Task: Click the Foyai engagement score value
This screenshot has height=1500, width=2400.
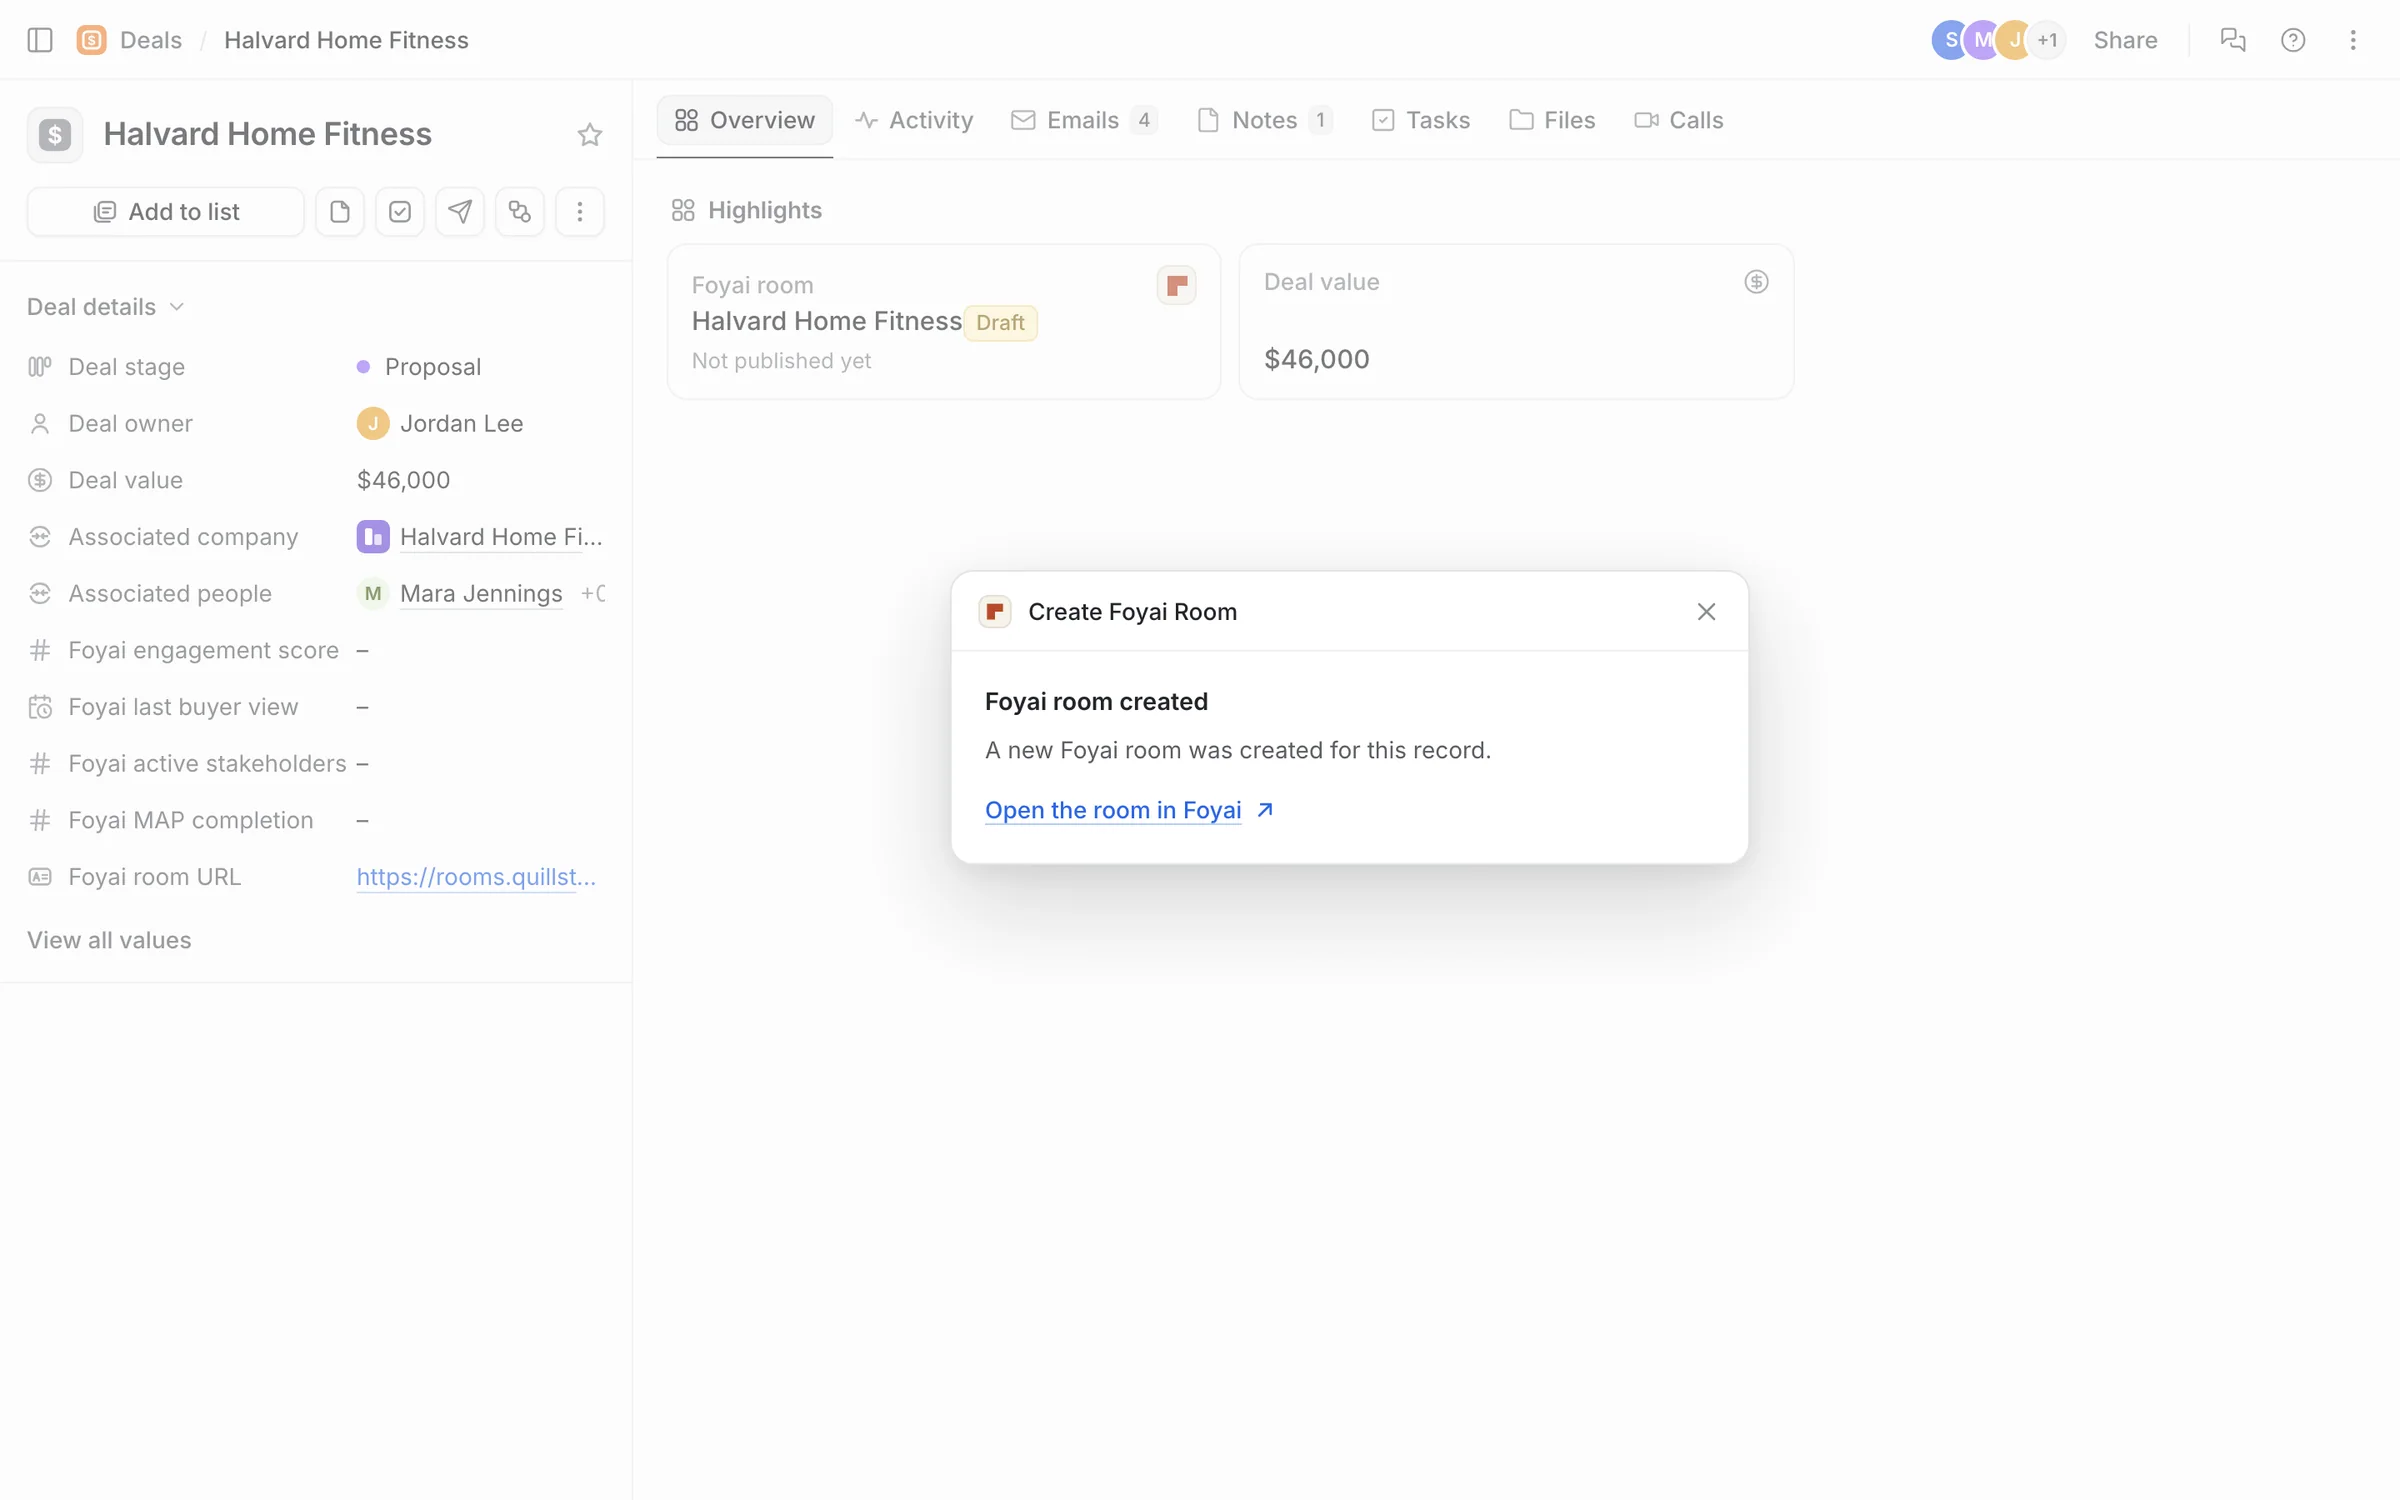Action: [x=363, y=651]
